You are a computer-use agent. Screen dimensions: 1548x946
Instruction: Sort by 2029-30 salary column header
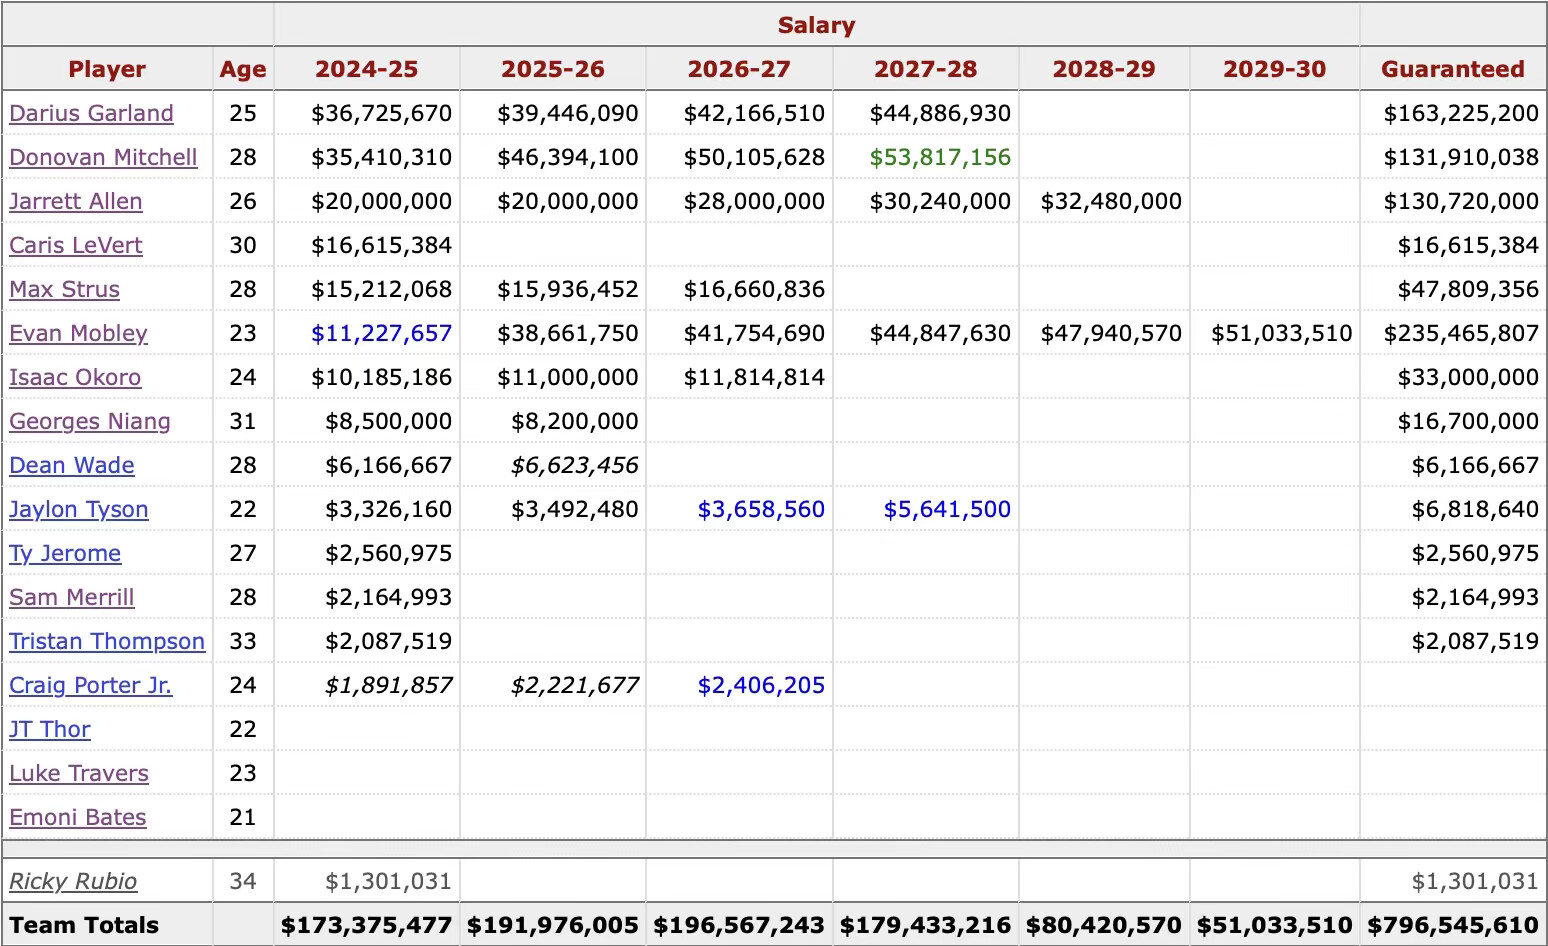point(1275,69)
